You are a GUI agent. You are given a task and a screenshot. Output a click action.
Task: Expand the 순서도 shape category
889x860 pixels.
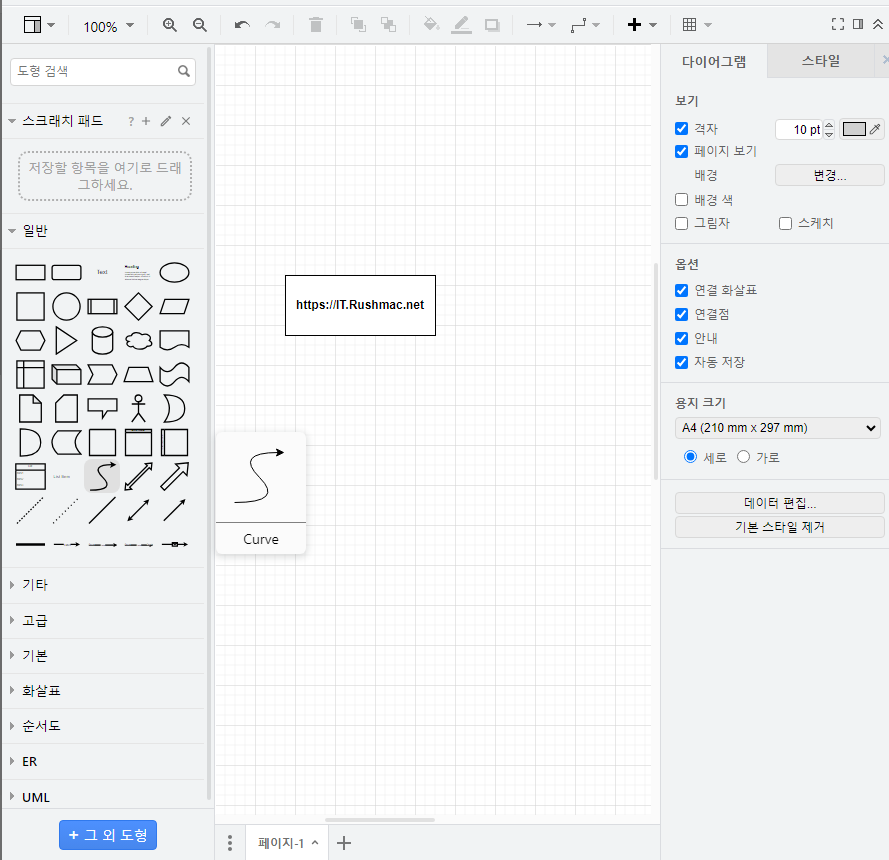[104, 726]
